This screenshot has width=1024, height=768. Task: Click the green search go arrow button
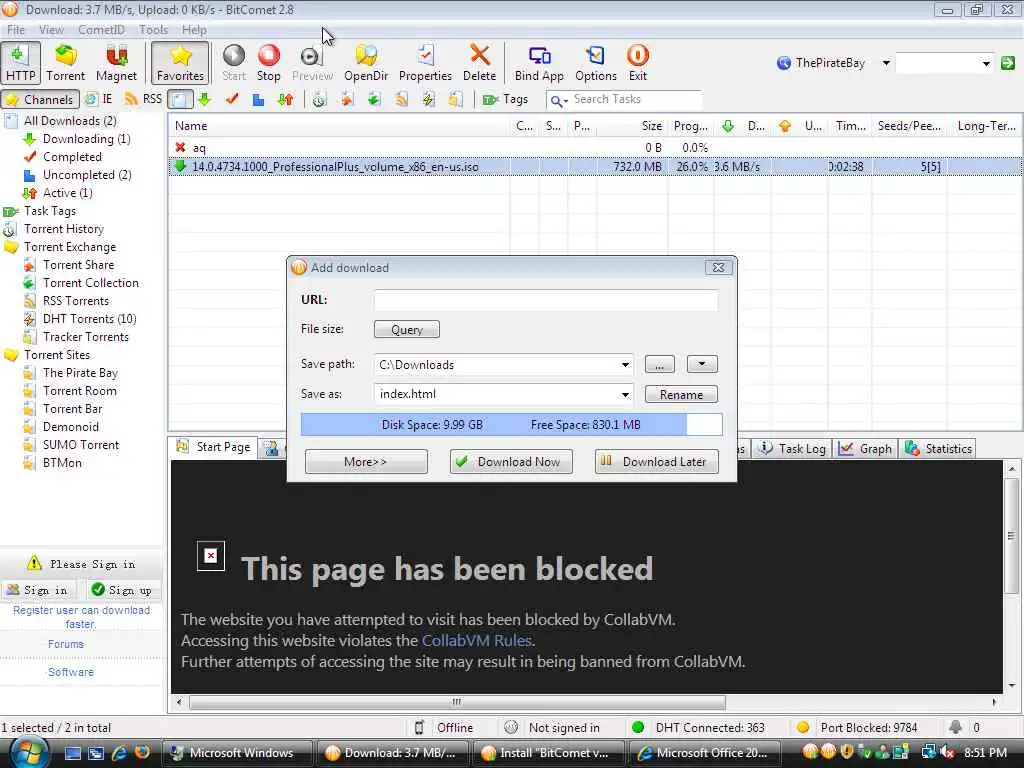click(x=1008, y=63)
